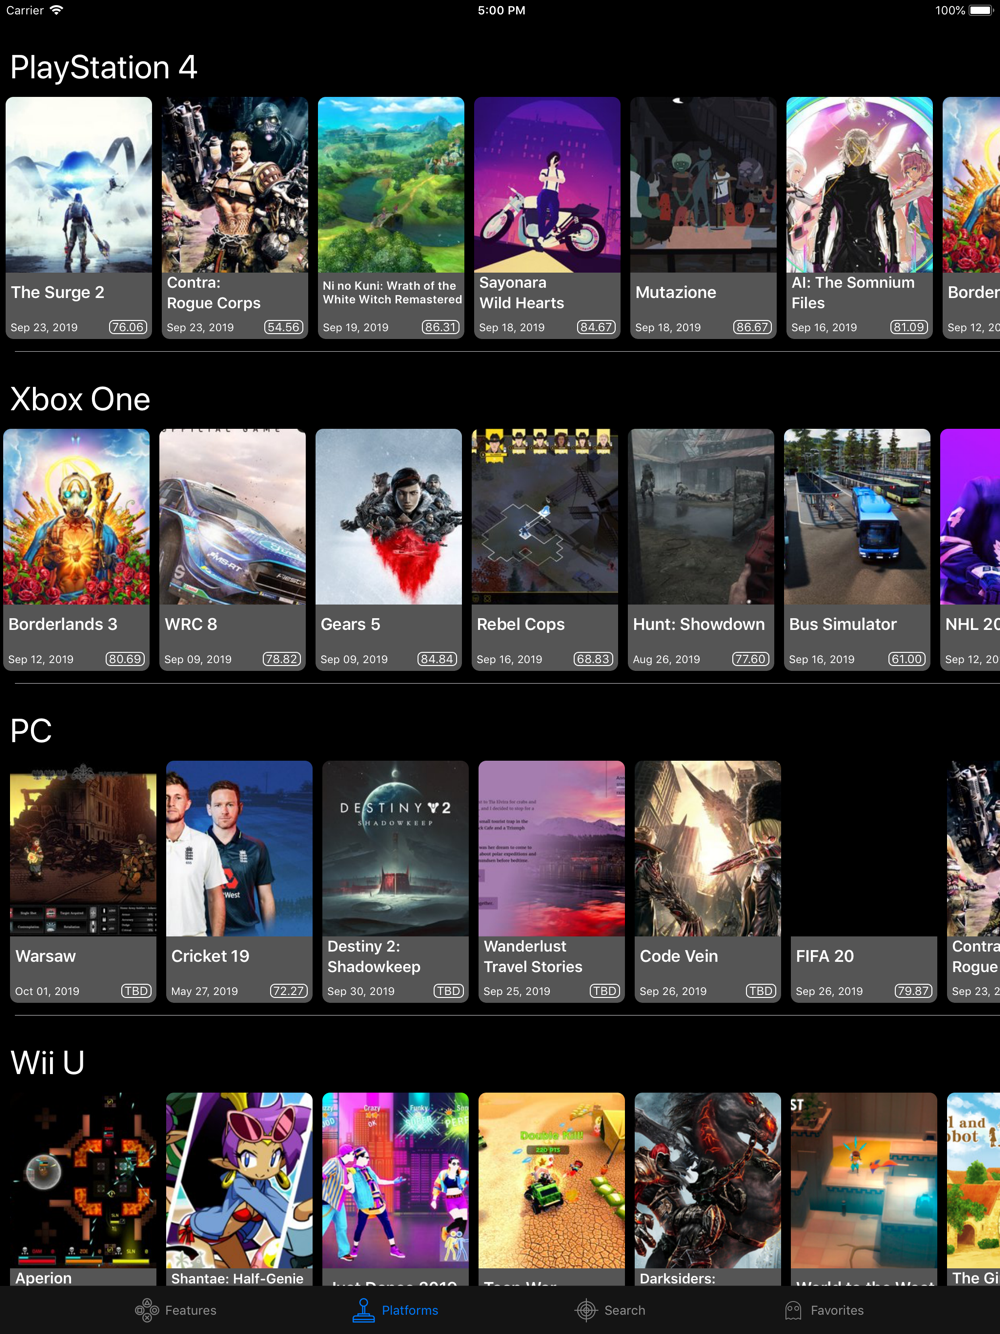Open the Favorites tab icon

click(793, 1310)
